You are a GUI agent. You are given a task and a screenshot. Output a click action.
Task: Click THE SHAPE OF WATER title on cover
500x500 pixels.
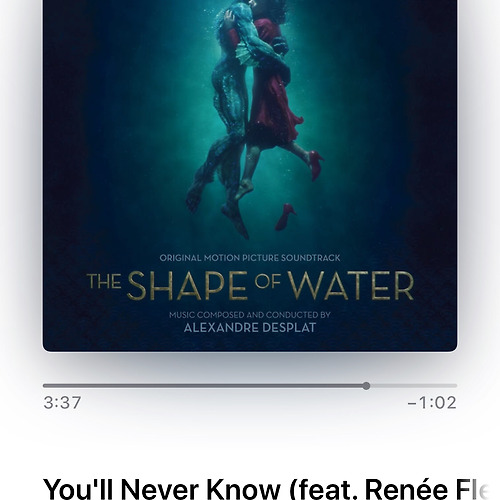click(250, 286)
